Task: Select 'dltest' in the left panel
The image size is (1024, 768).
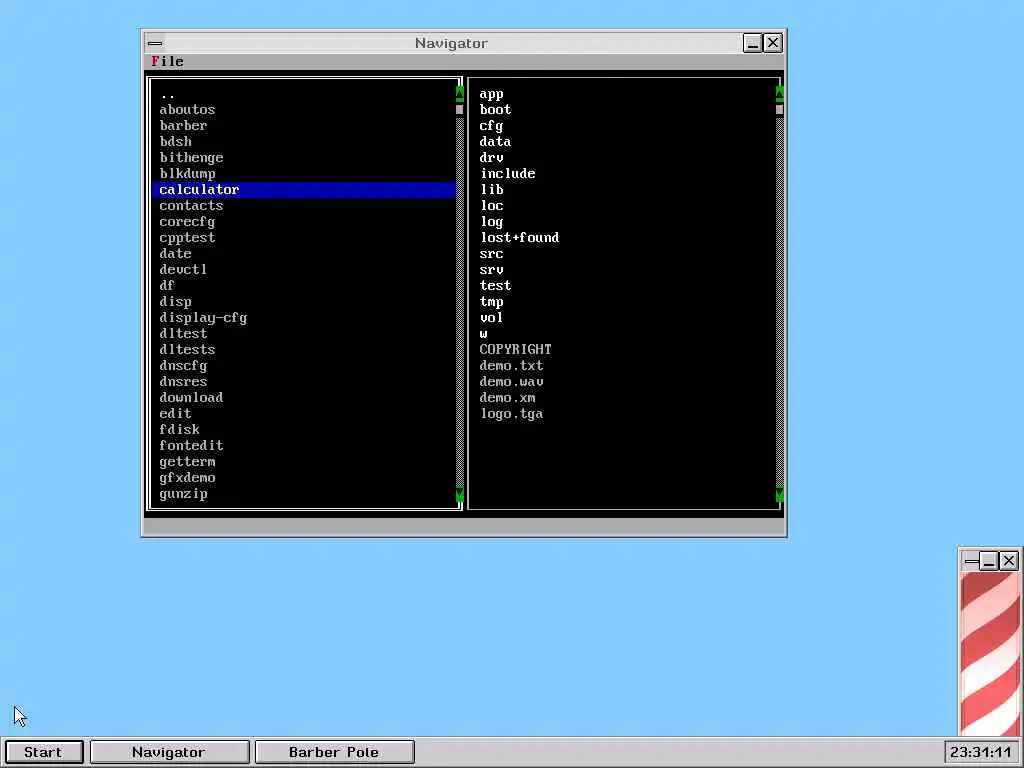Action: 304,334
